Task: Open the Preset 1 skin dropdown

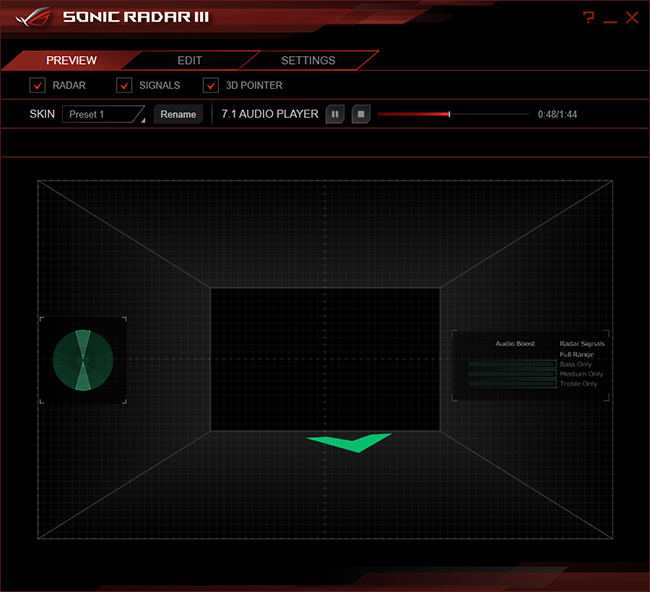Action: coord(104,114)
